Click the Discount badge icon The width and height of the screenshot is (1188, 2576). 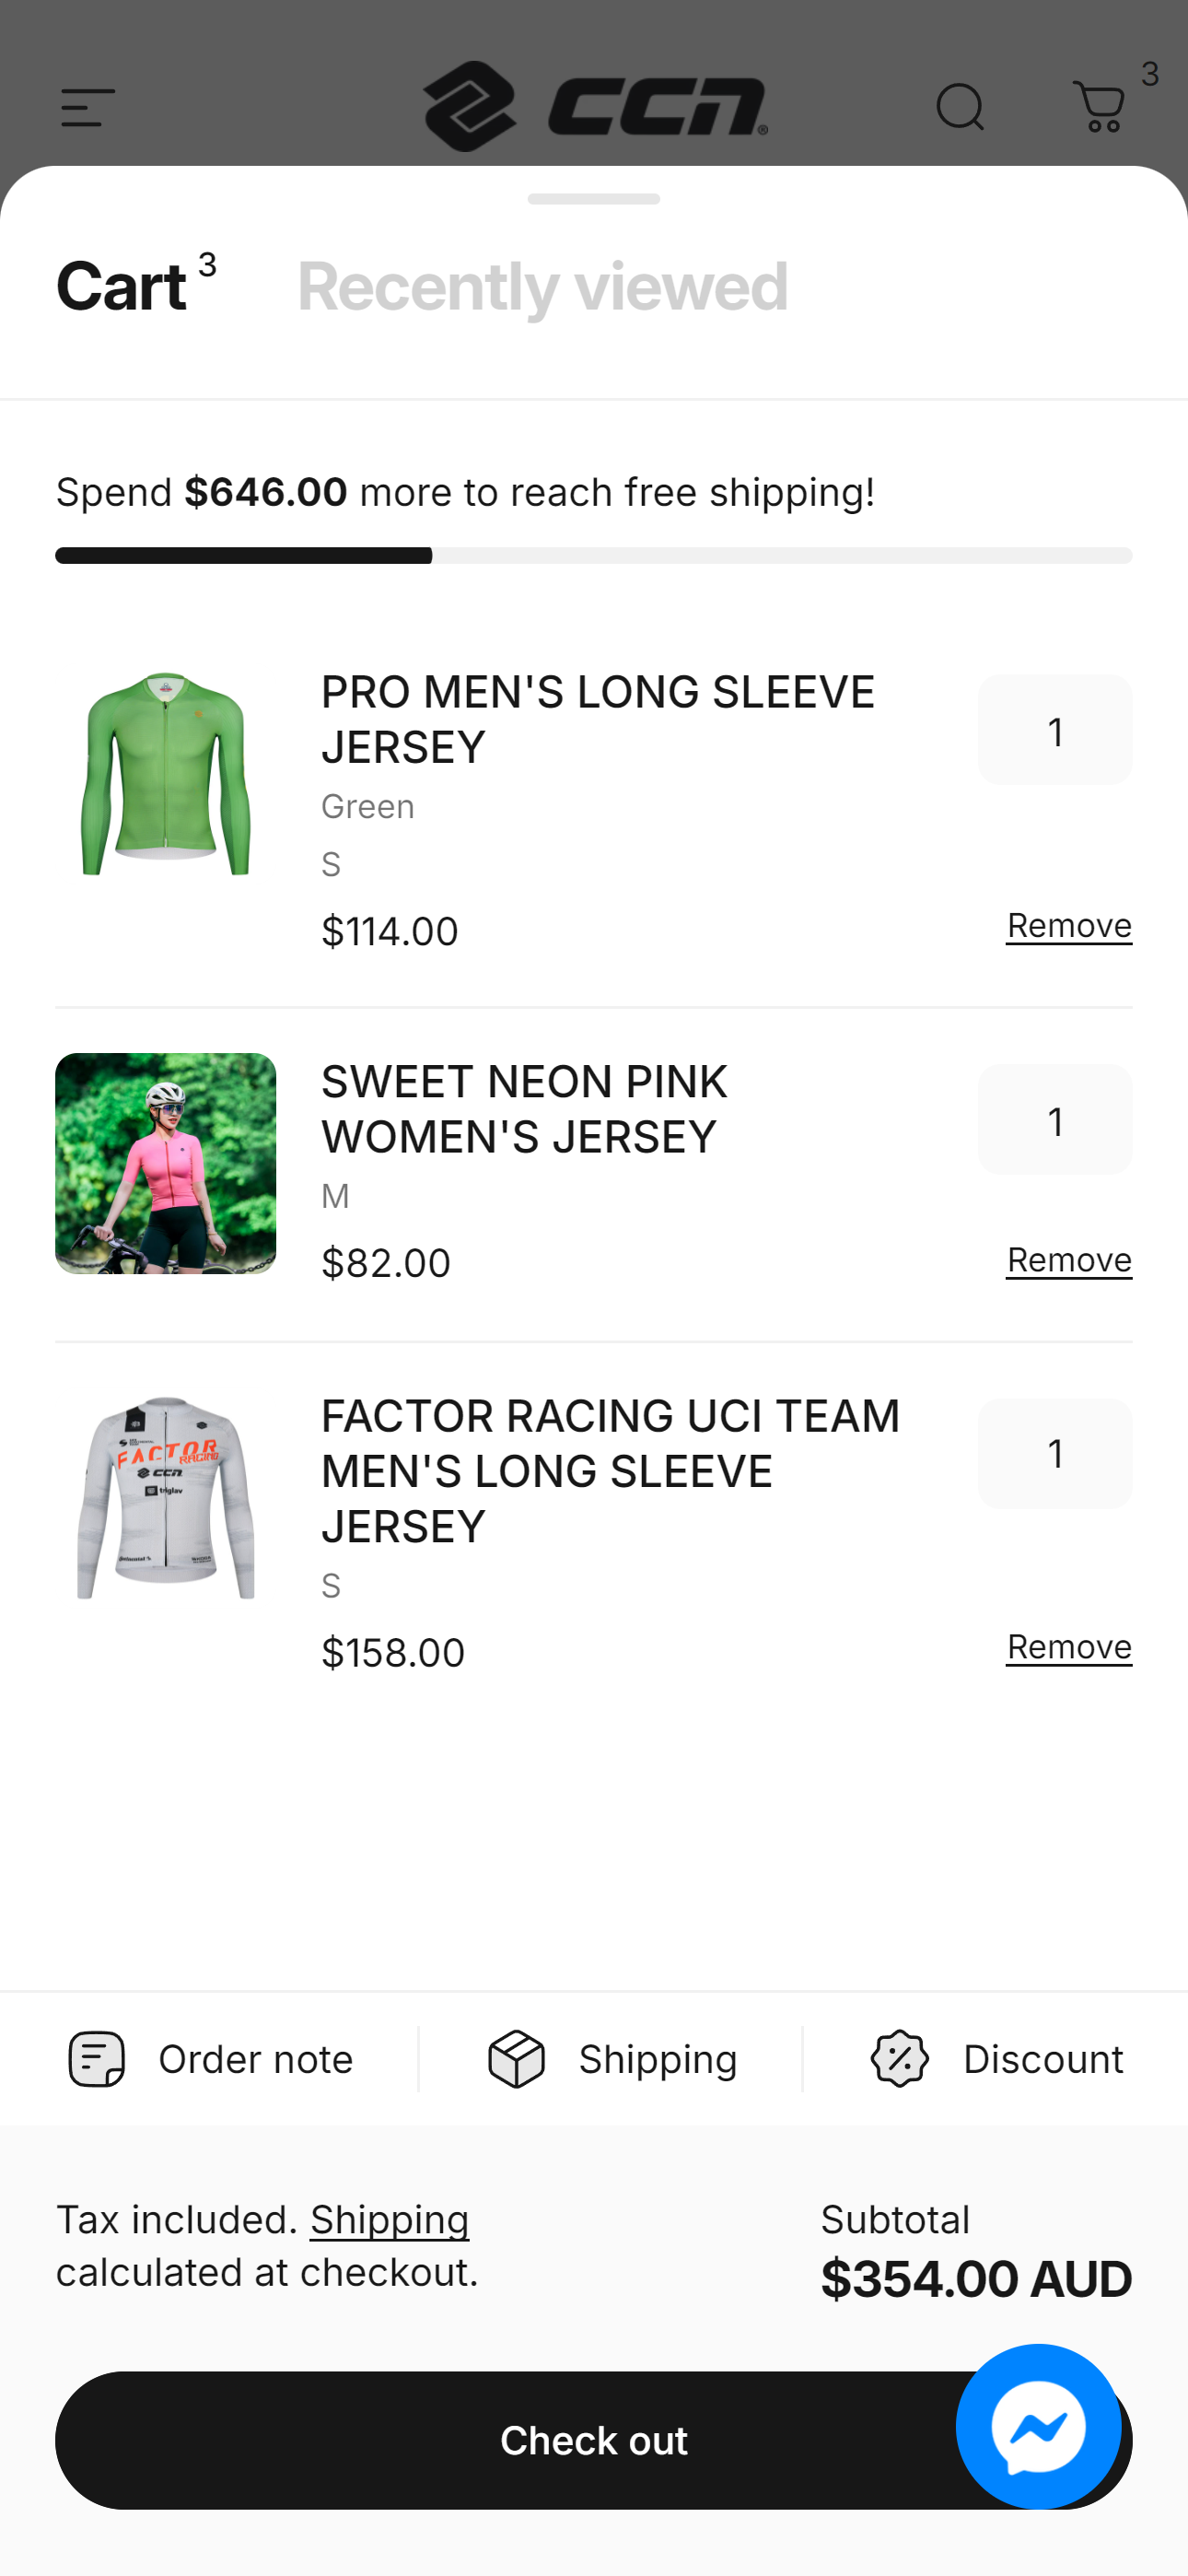tap(900, 2059)
